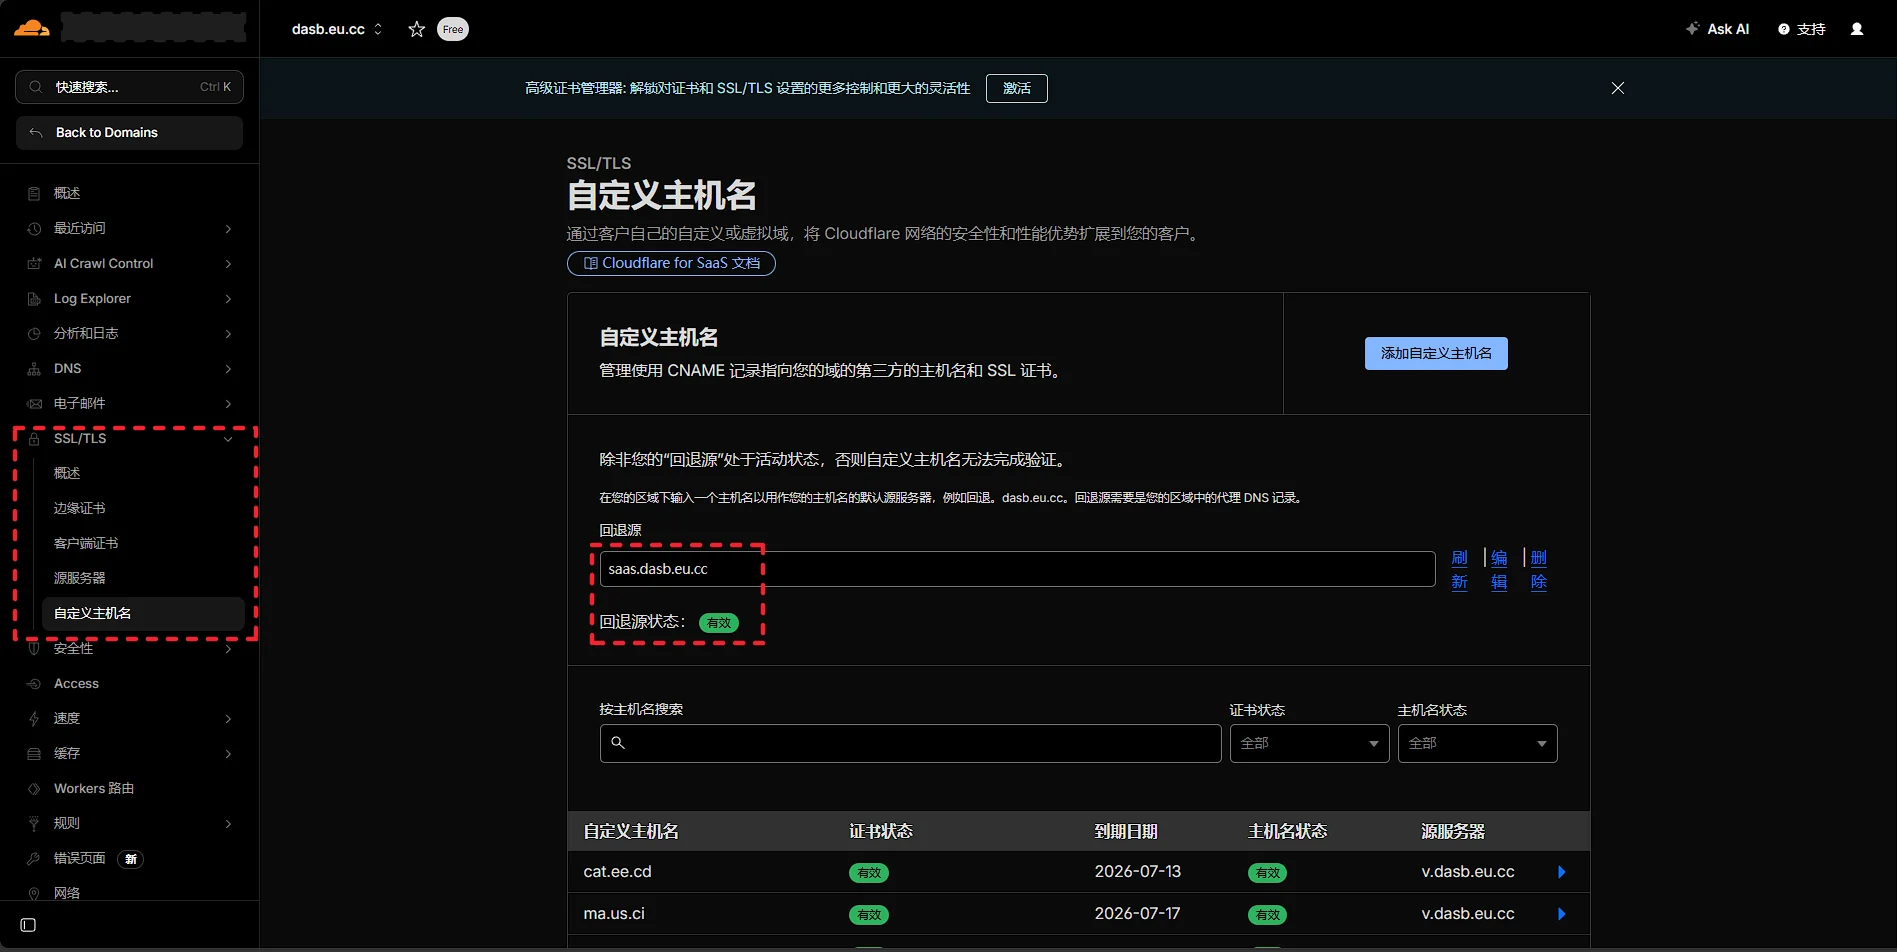Screen dimensions: 1897x952
Task: Click the 2026-07-13 expiry date
Action: point(1138,872)
